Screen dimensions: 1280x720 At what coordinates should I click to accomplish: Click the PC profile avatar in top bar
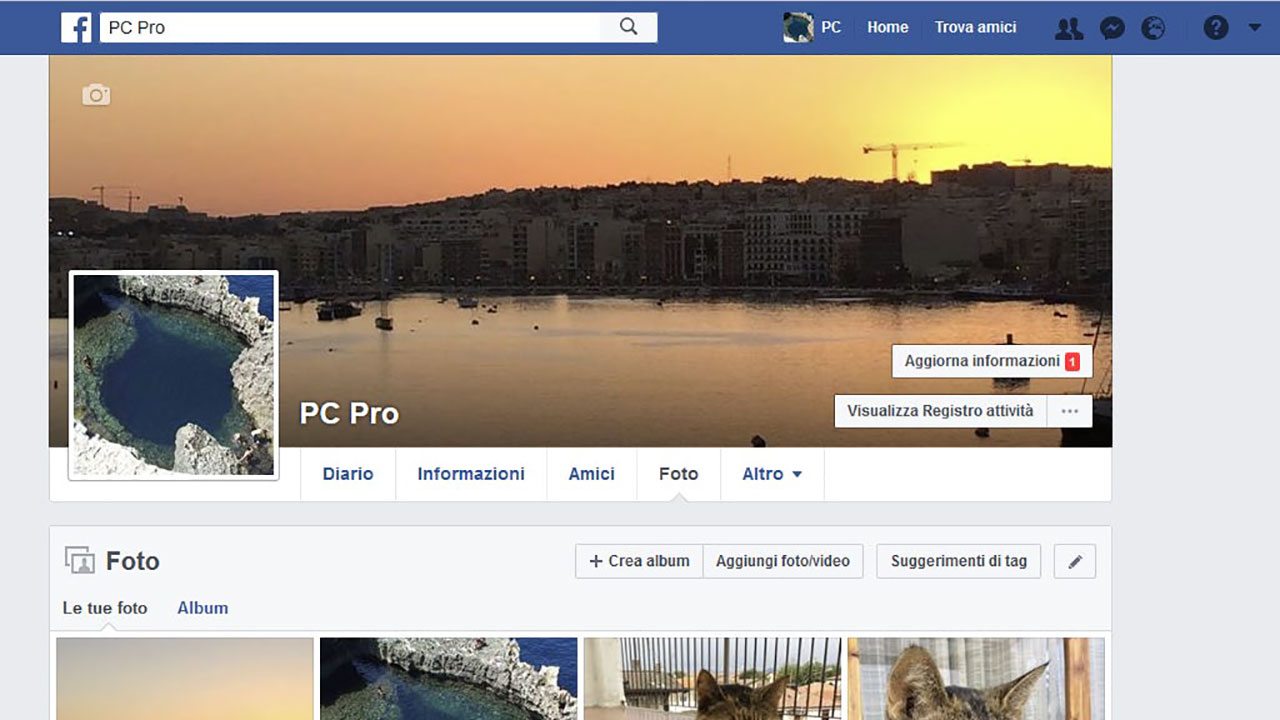798,27
